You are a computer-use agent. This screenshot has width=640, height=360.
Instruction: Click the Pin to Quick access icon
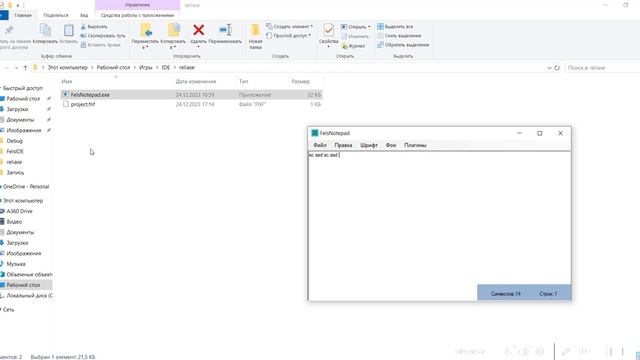[x=9, y=30]
